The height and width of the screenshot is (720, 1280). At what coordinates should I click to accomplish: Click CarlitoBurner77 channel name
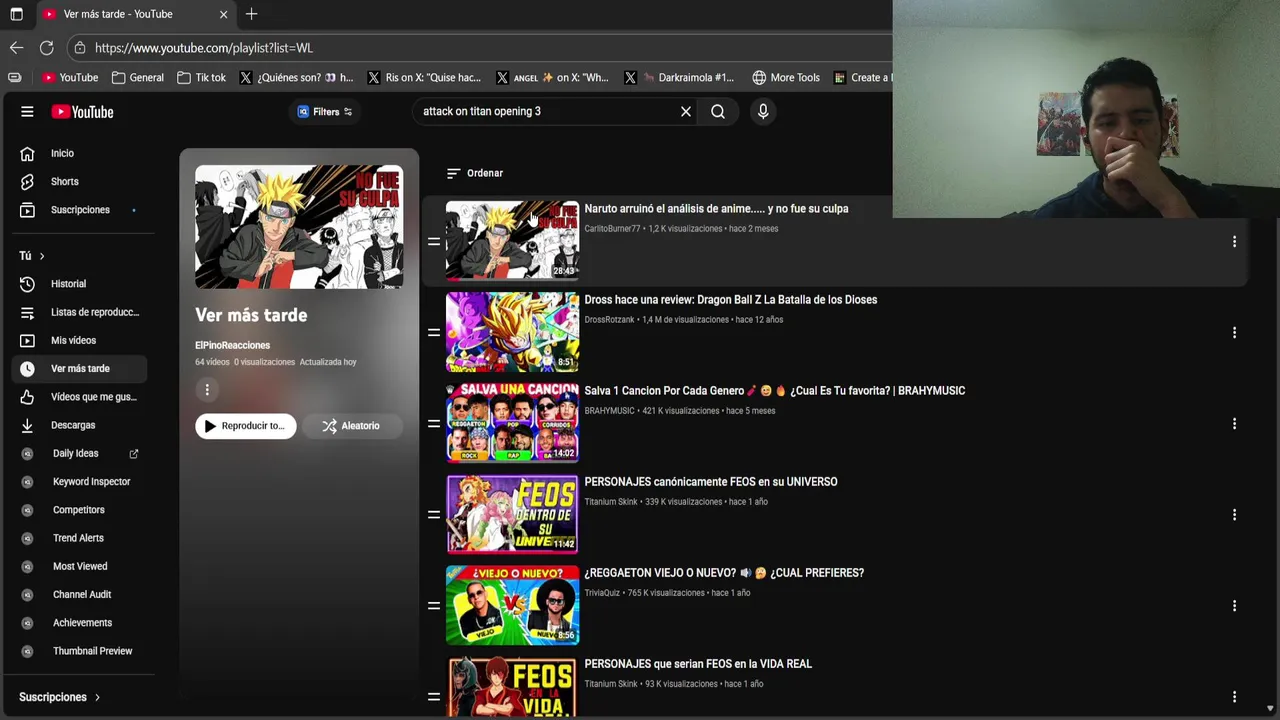(612, 229)
